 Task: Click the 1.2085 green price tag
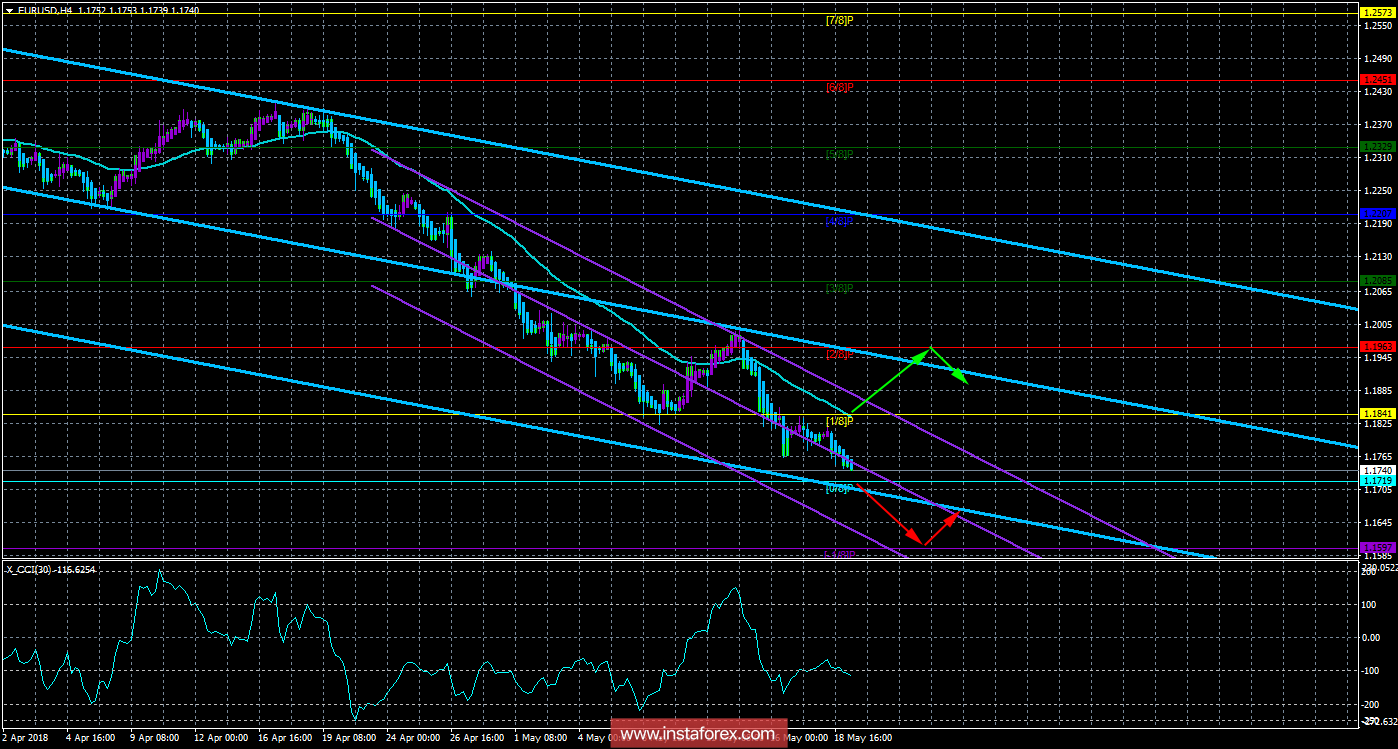pos(1377,281)
